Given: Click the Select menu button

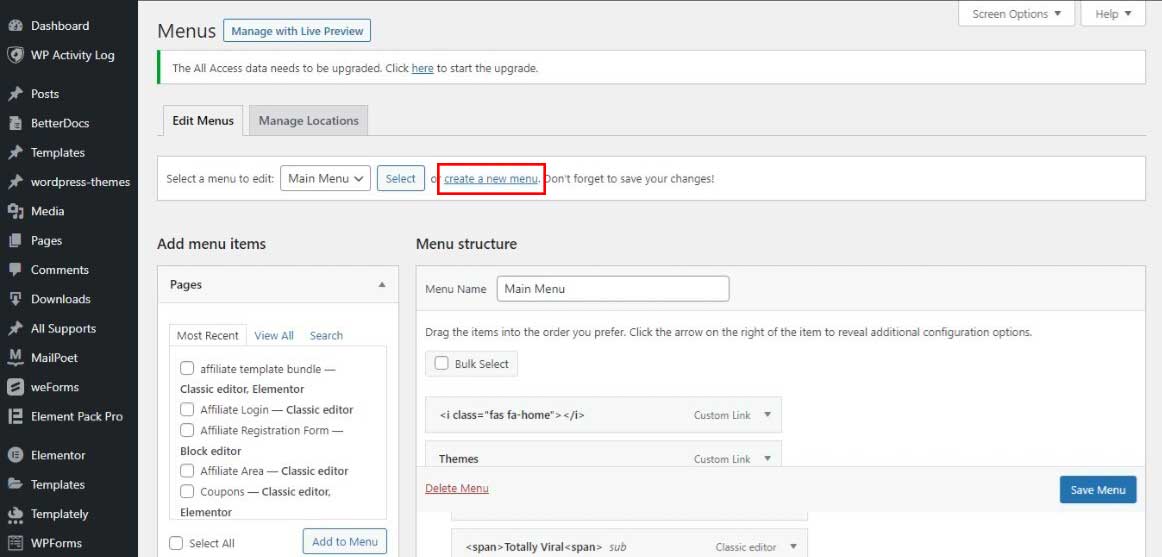Looking at the screenshot, I should (x=400, y=179).
